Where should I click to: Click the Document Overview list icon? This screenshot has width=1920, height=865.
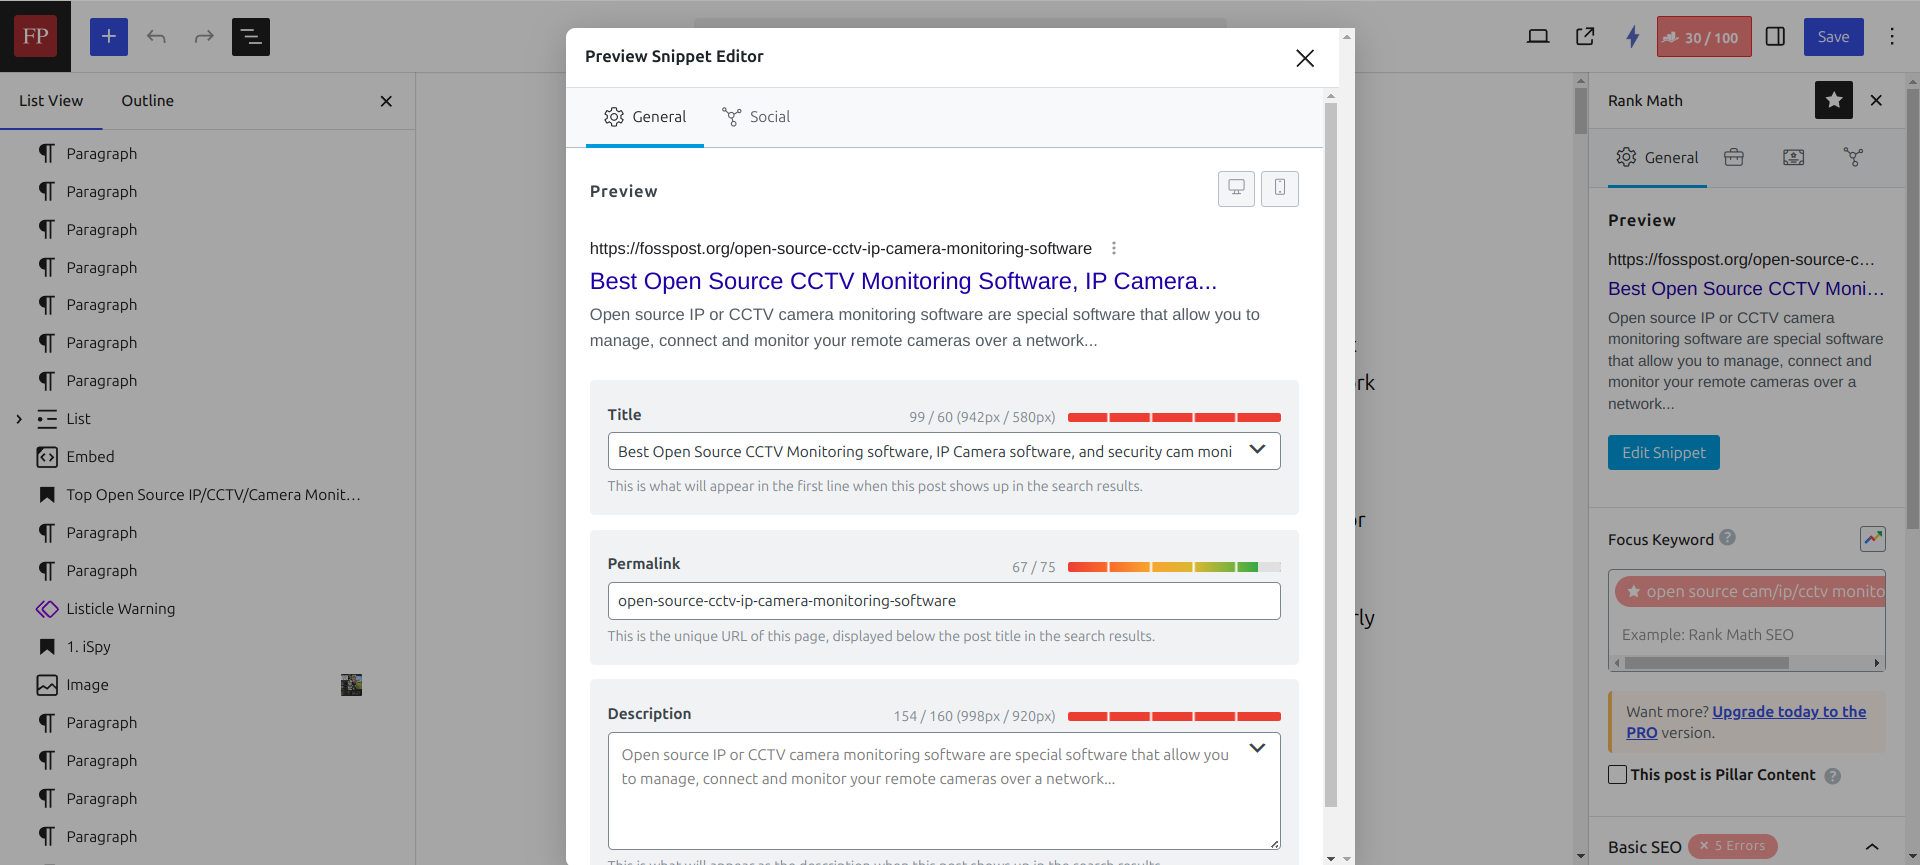[x=251, y=37]
